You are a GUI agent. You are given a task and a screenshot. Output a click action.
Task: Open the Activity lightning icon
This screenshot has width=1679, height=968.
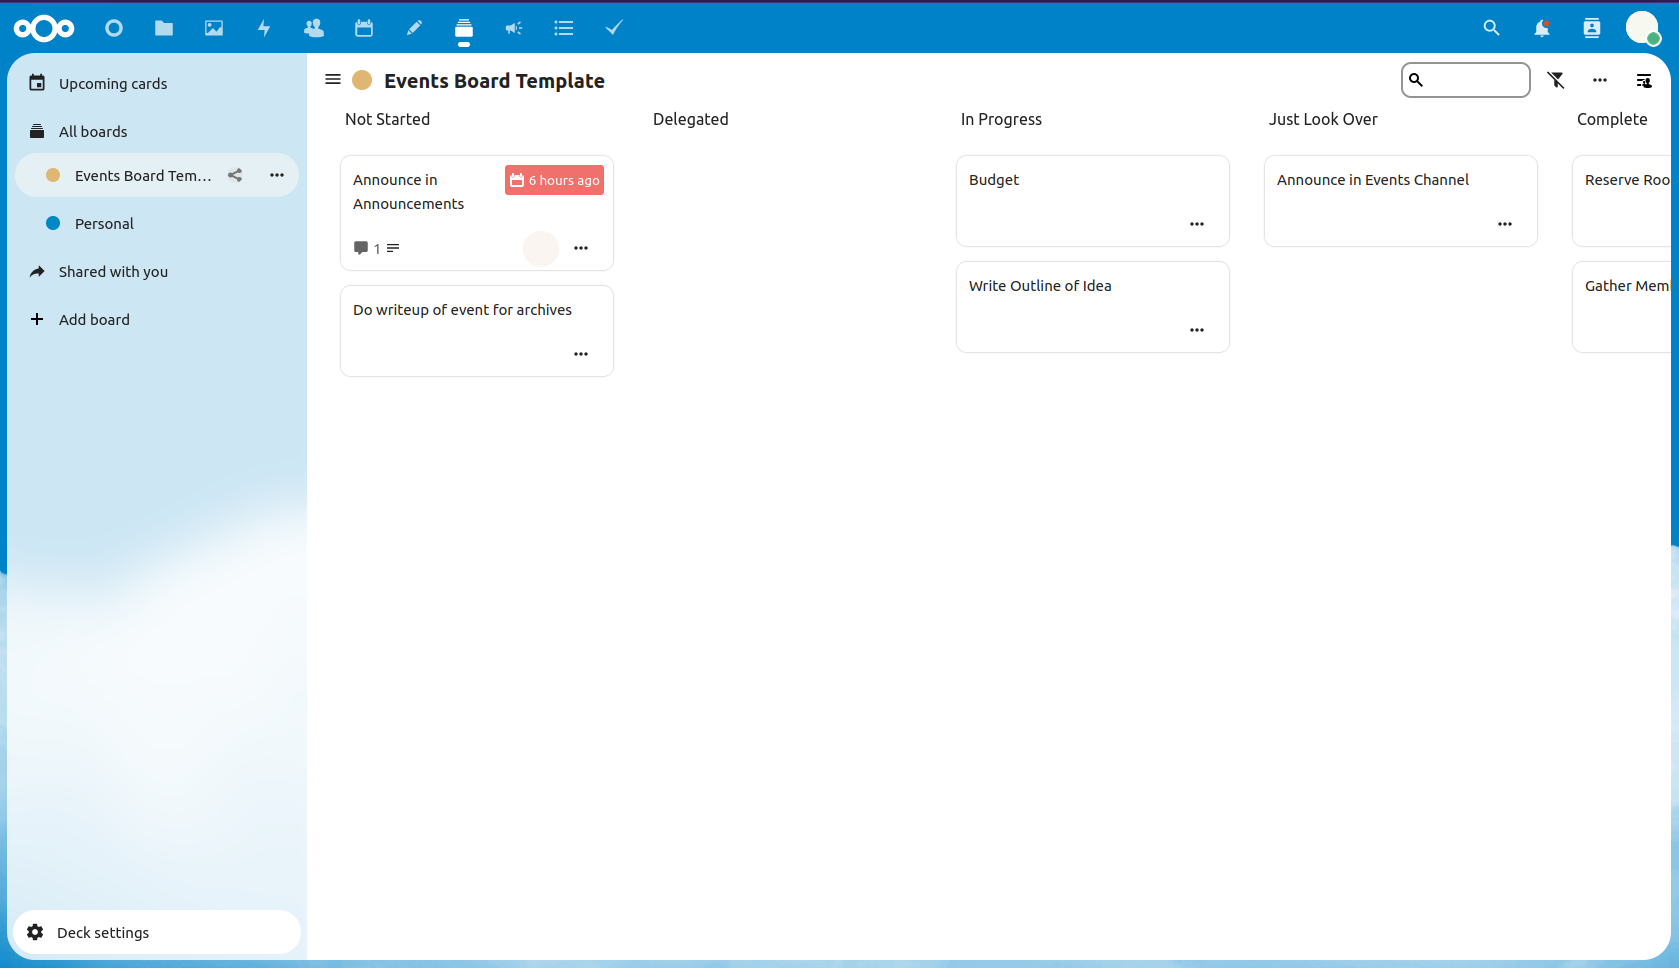[x=264, y=28]
